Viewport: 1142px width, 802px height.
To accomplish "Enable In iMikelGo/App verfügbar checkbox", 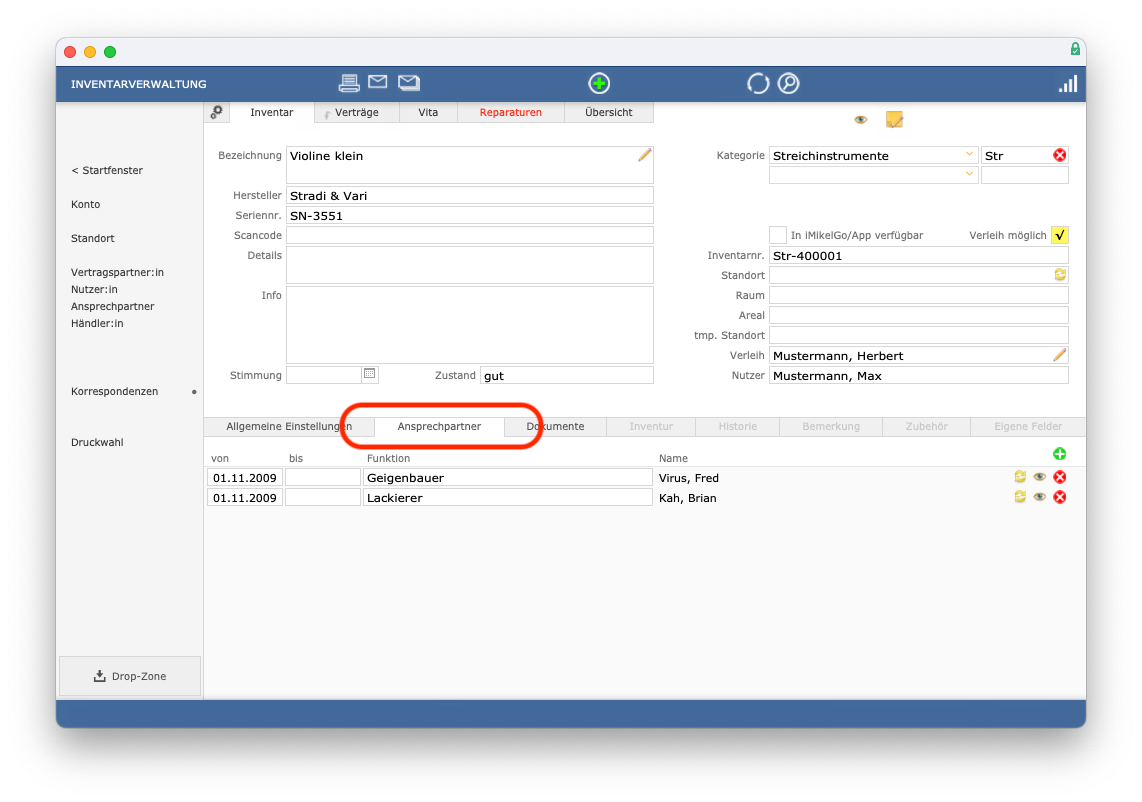I will [x=777, y=235].
